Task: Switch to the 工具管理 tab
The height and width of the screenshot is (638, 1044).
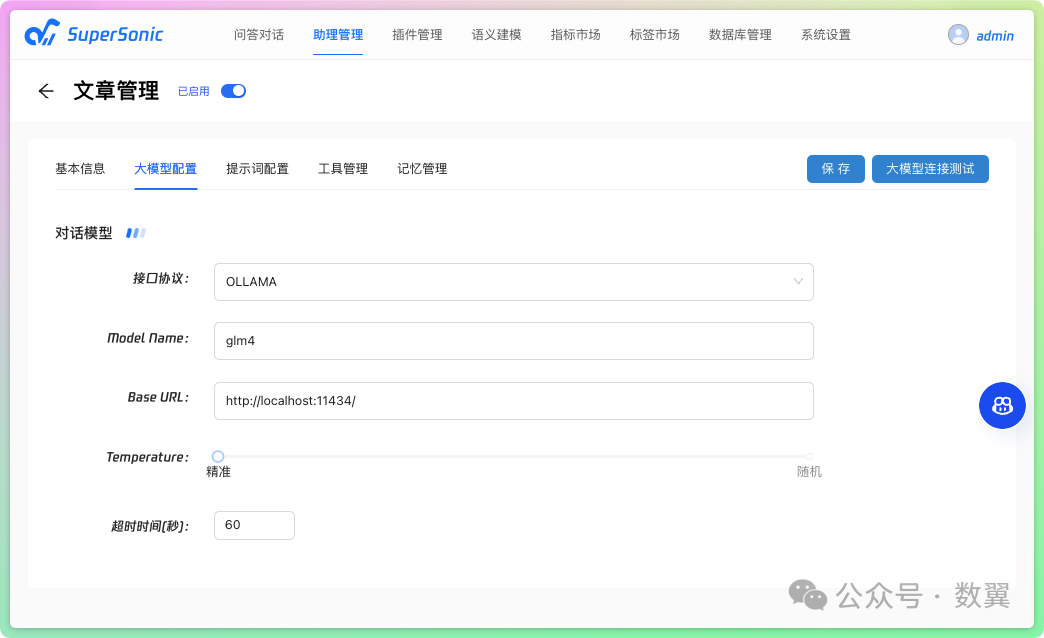Action: 343,168
